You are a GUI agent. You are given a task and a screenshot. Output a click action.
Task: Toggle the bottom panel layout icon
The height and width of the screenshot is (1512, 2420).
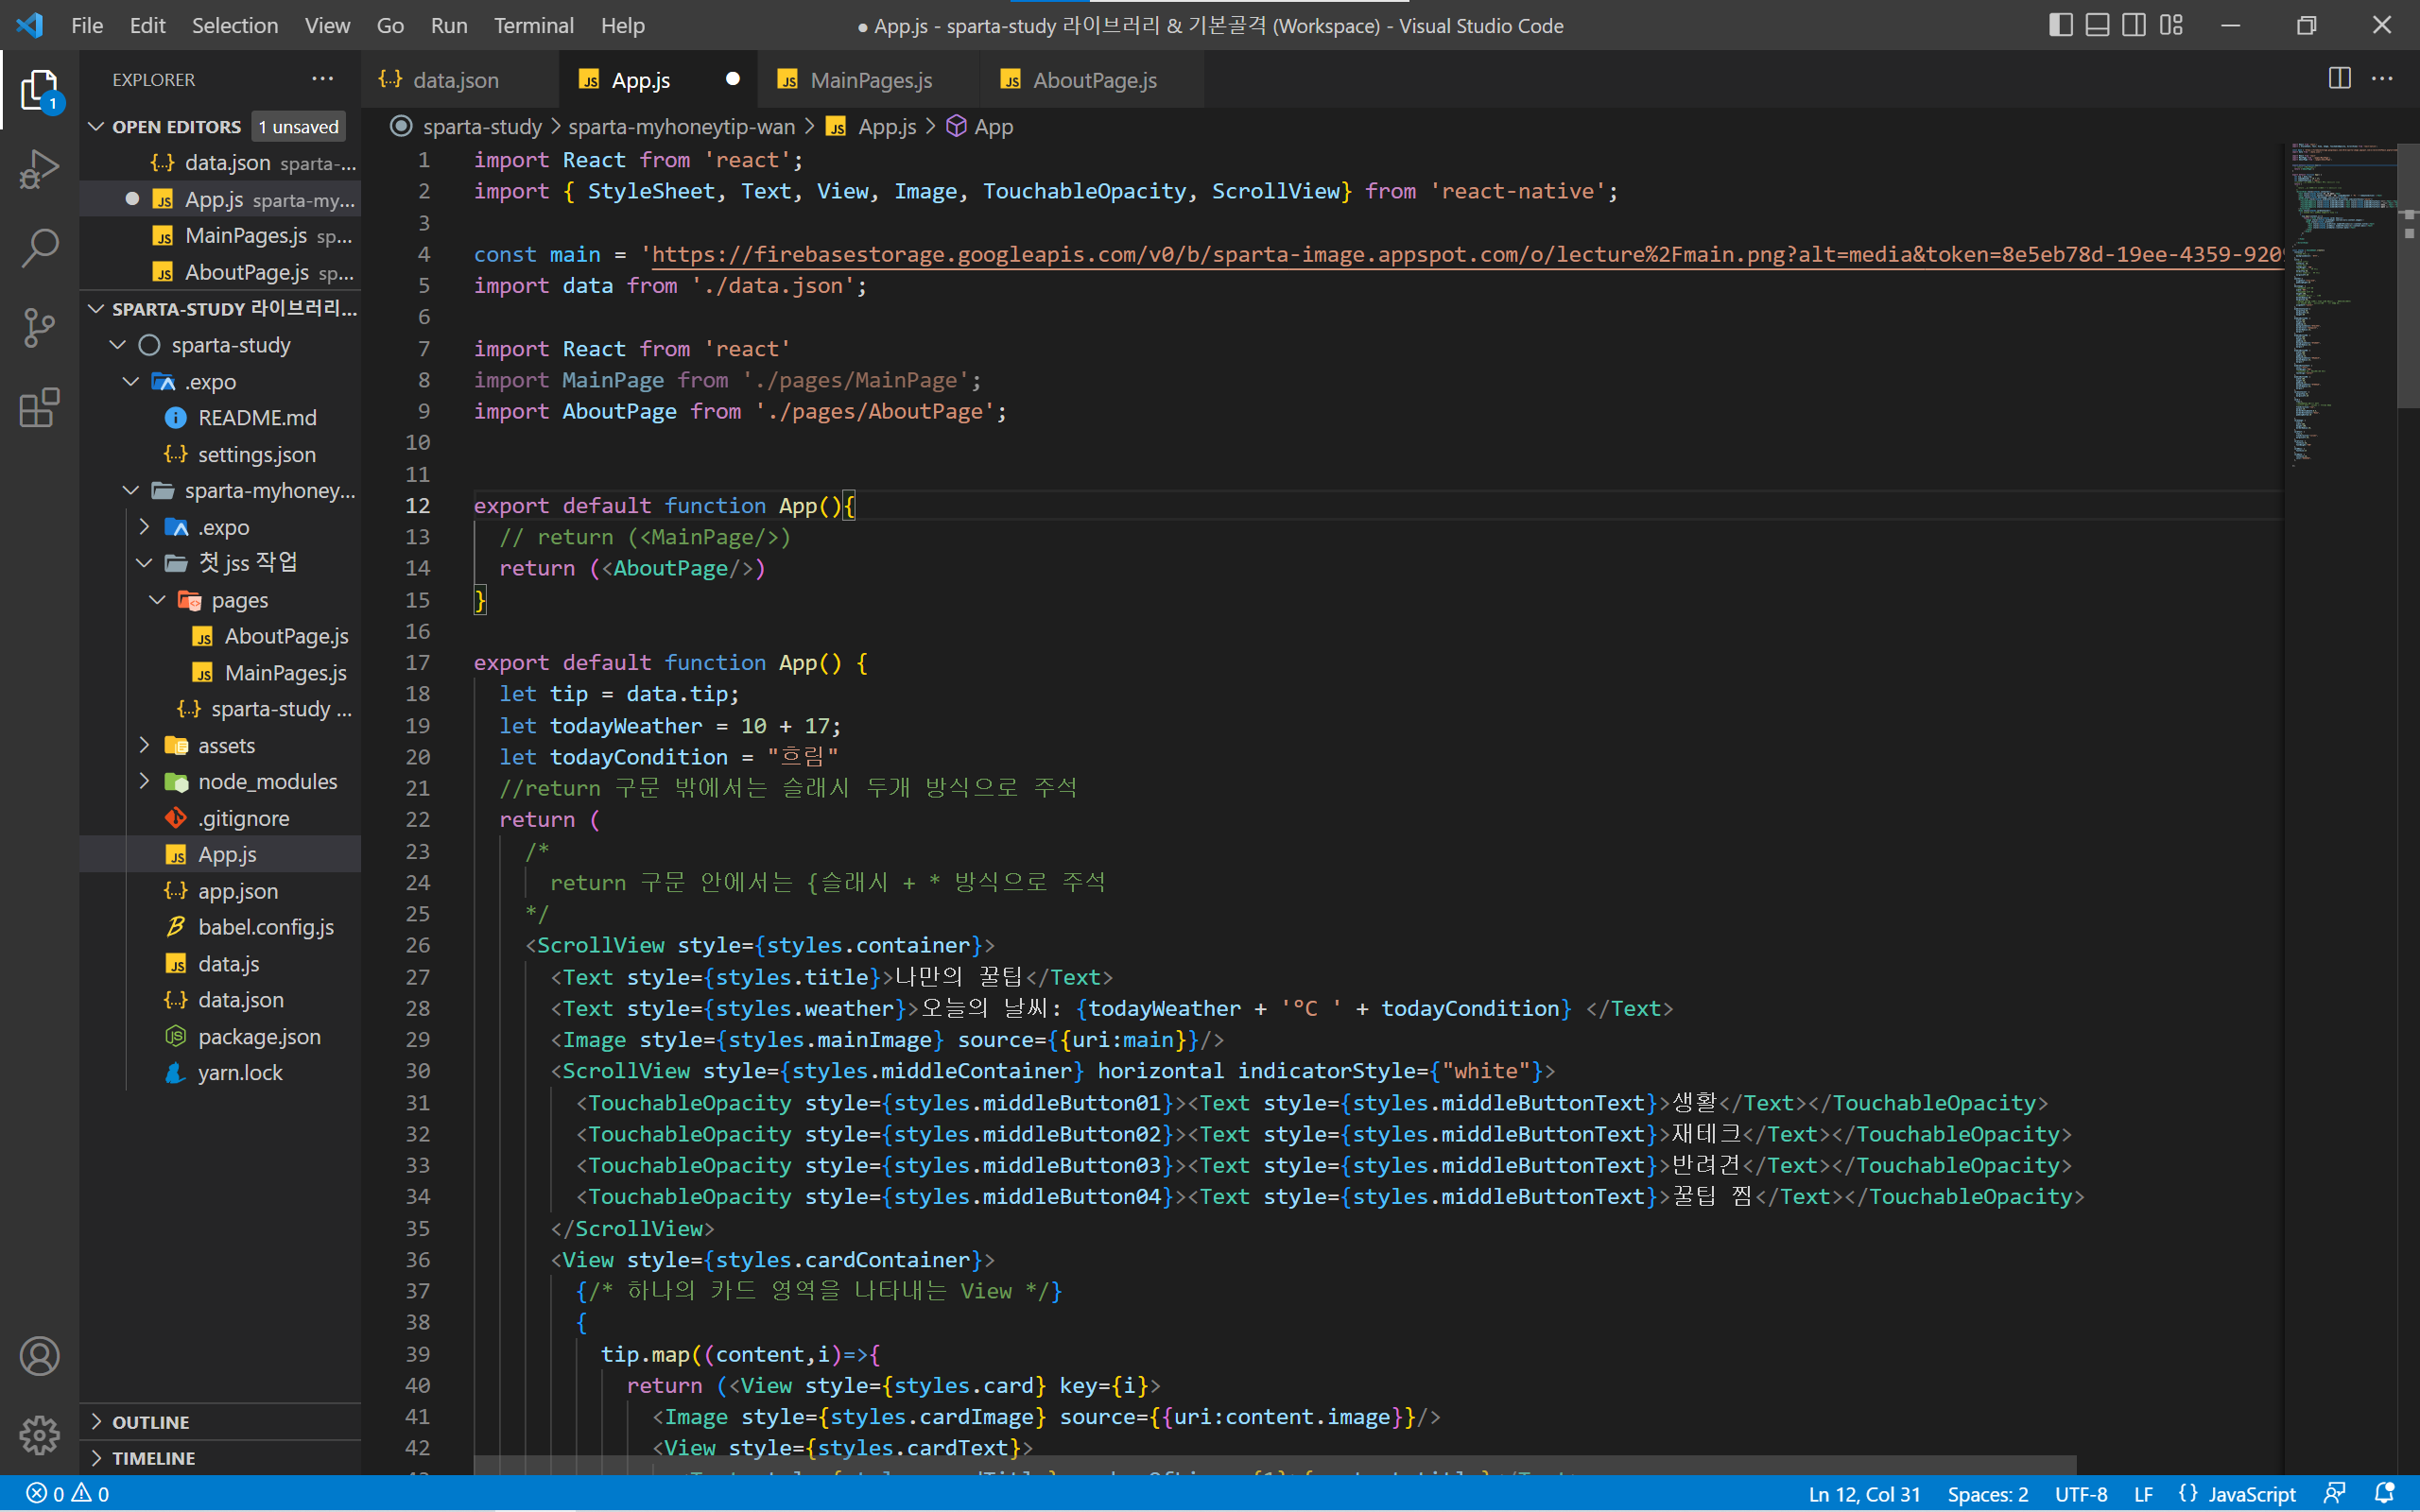[x=2097, y=25]
